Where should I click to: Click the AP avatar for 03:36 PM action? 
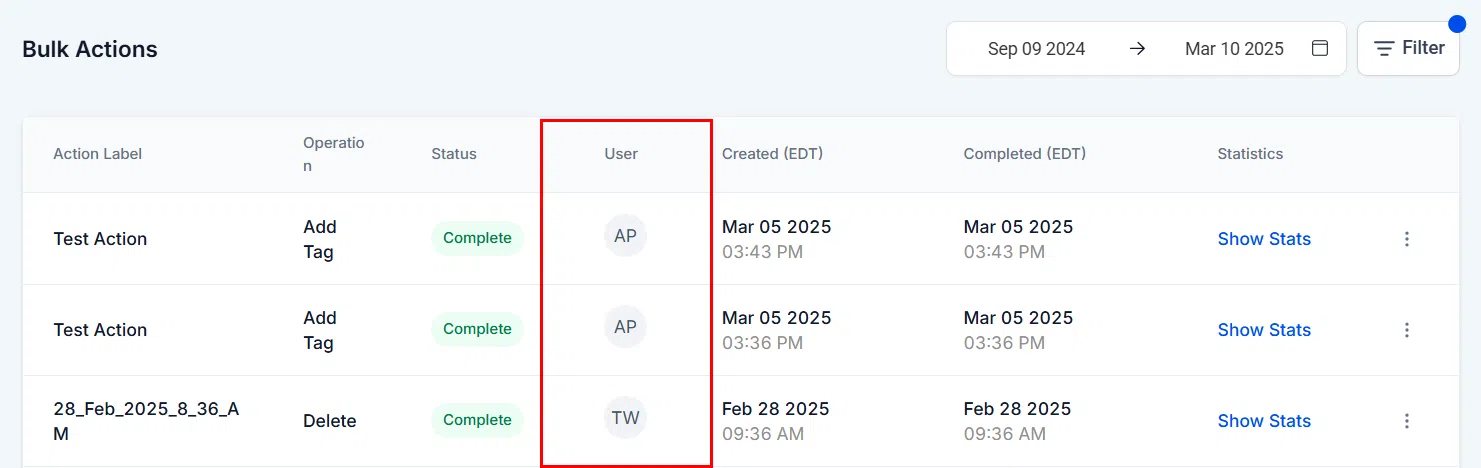tap(625, 327)
